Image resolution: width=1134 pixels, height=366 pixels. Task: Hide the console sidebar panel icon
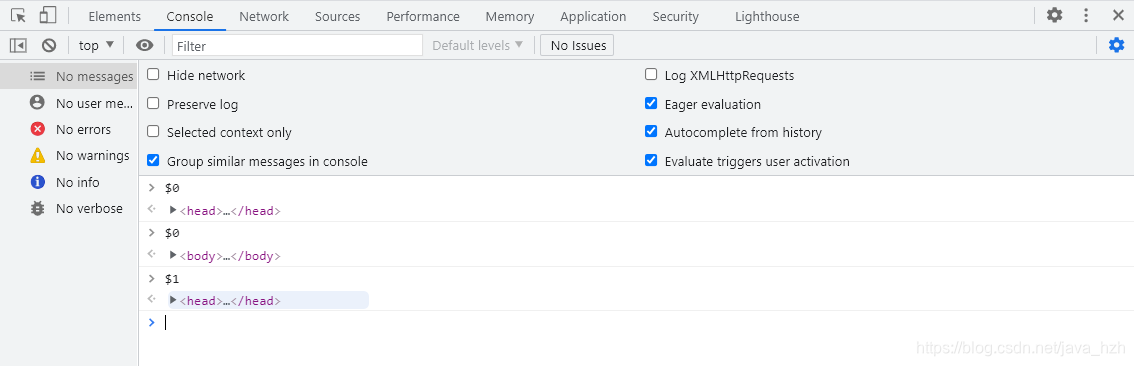18,46
